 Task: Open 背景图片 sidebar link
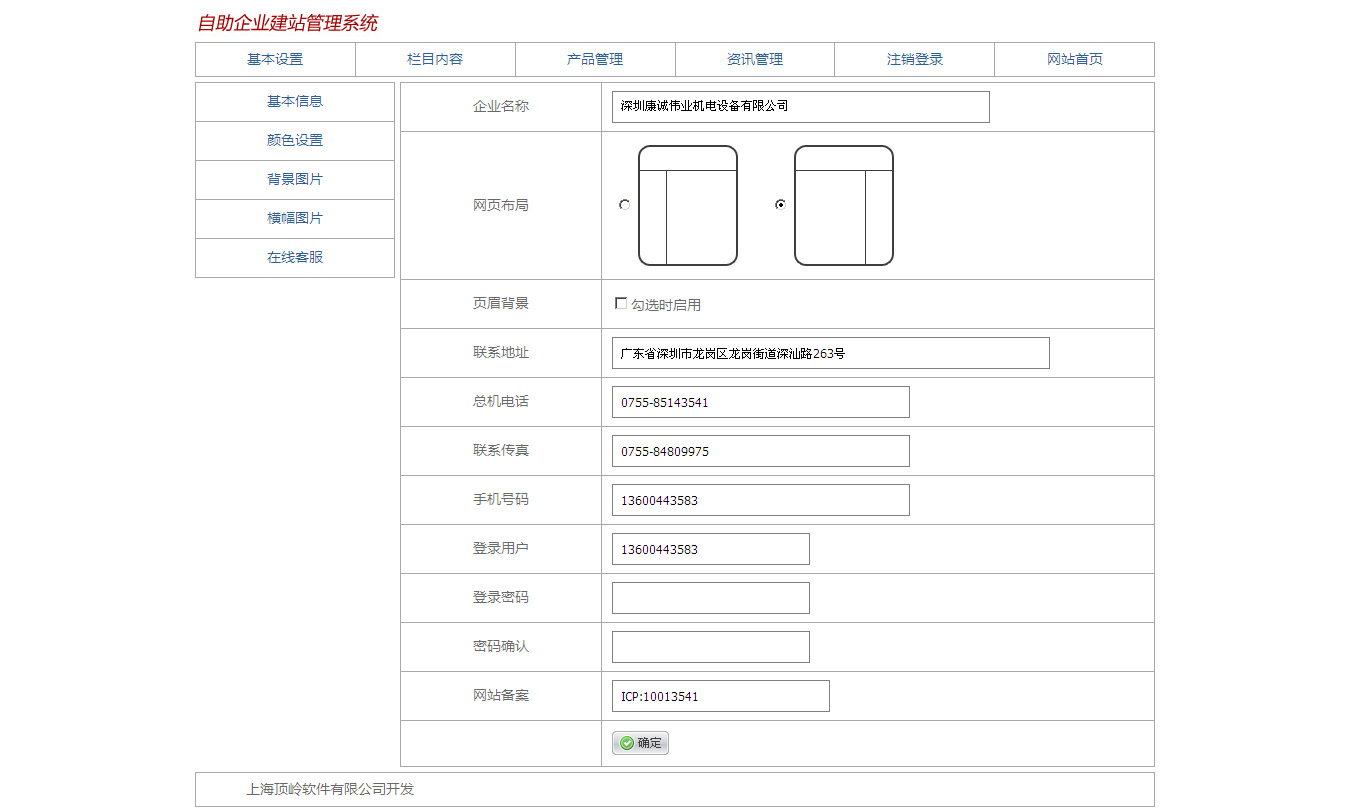point(295,180)
